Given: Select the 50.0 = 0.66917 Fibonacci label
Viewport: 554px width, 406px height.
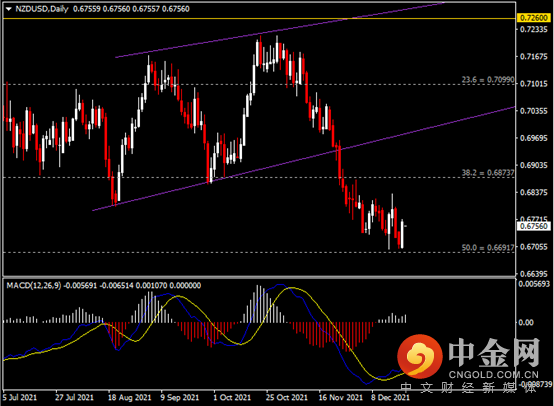Looking at the screenshot, I should (488, 248).
